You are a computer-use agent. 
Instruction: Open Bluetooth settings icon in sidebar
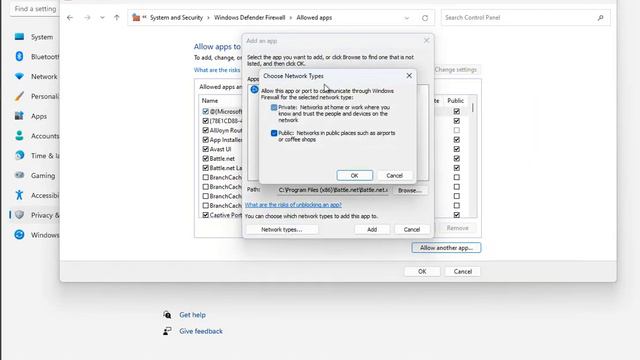[x=19, y=56]
